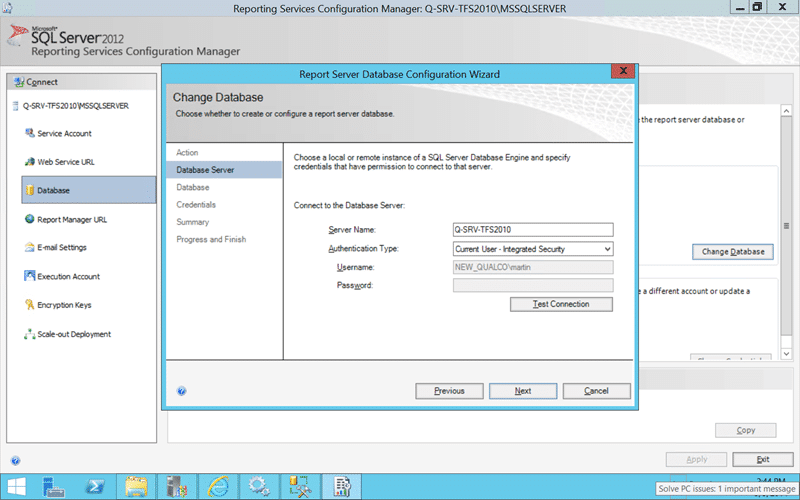Viewport: 800px width, 500px height.
Task: Click the Next button
Action: 523,391
